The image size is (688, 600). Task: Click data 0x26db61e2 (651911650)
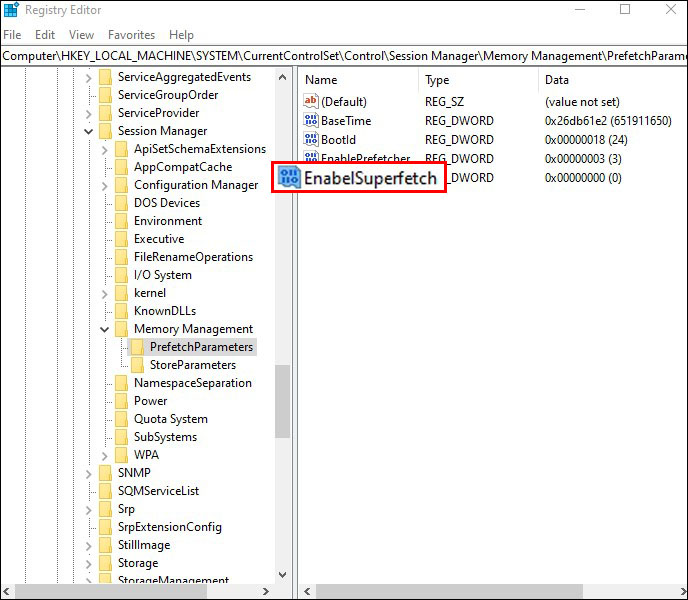tap(608, 121)
